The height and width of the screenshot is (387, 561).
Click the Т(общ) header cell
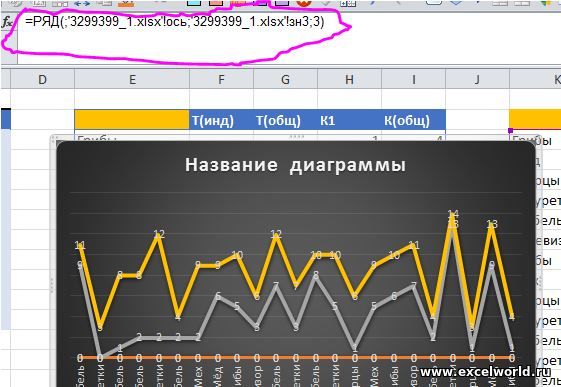coord(286,120)
